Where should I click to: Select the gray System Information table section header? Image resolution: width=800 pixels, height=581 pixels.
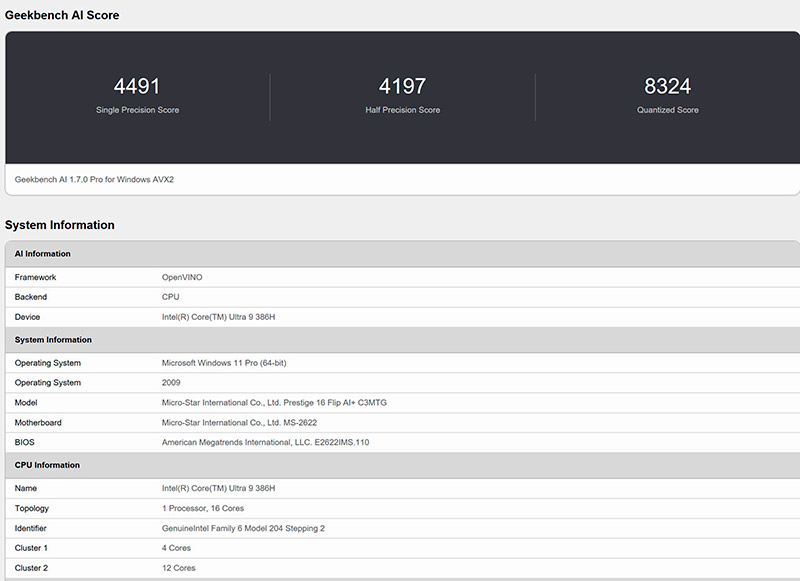point(53,340)
